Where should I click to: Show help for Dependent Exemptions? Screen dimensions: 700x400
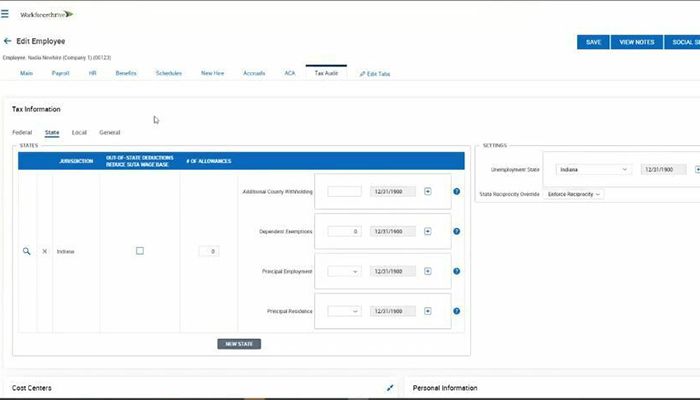[456, 231]
